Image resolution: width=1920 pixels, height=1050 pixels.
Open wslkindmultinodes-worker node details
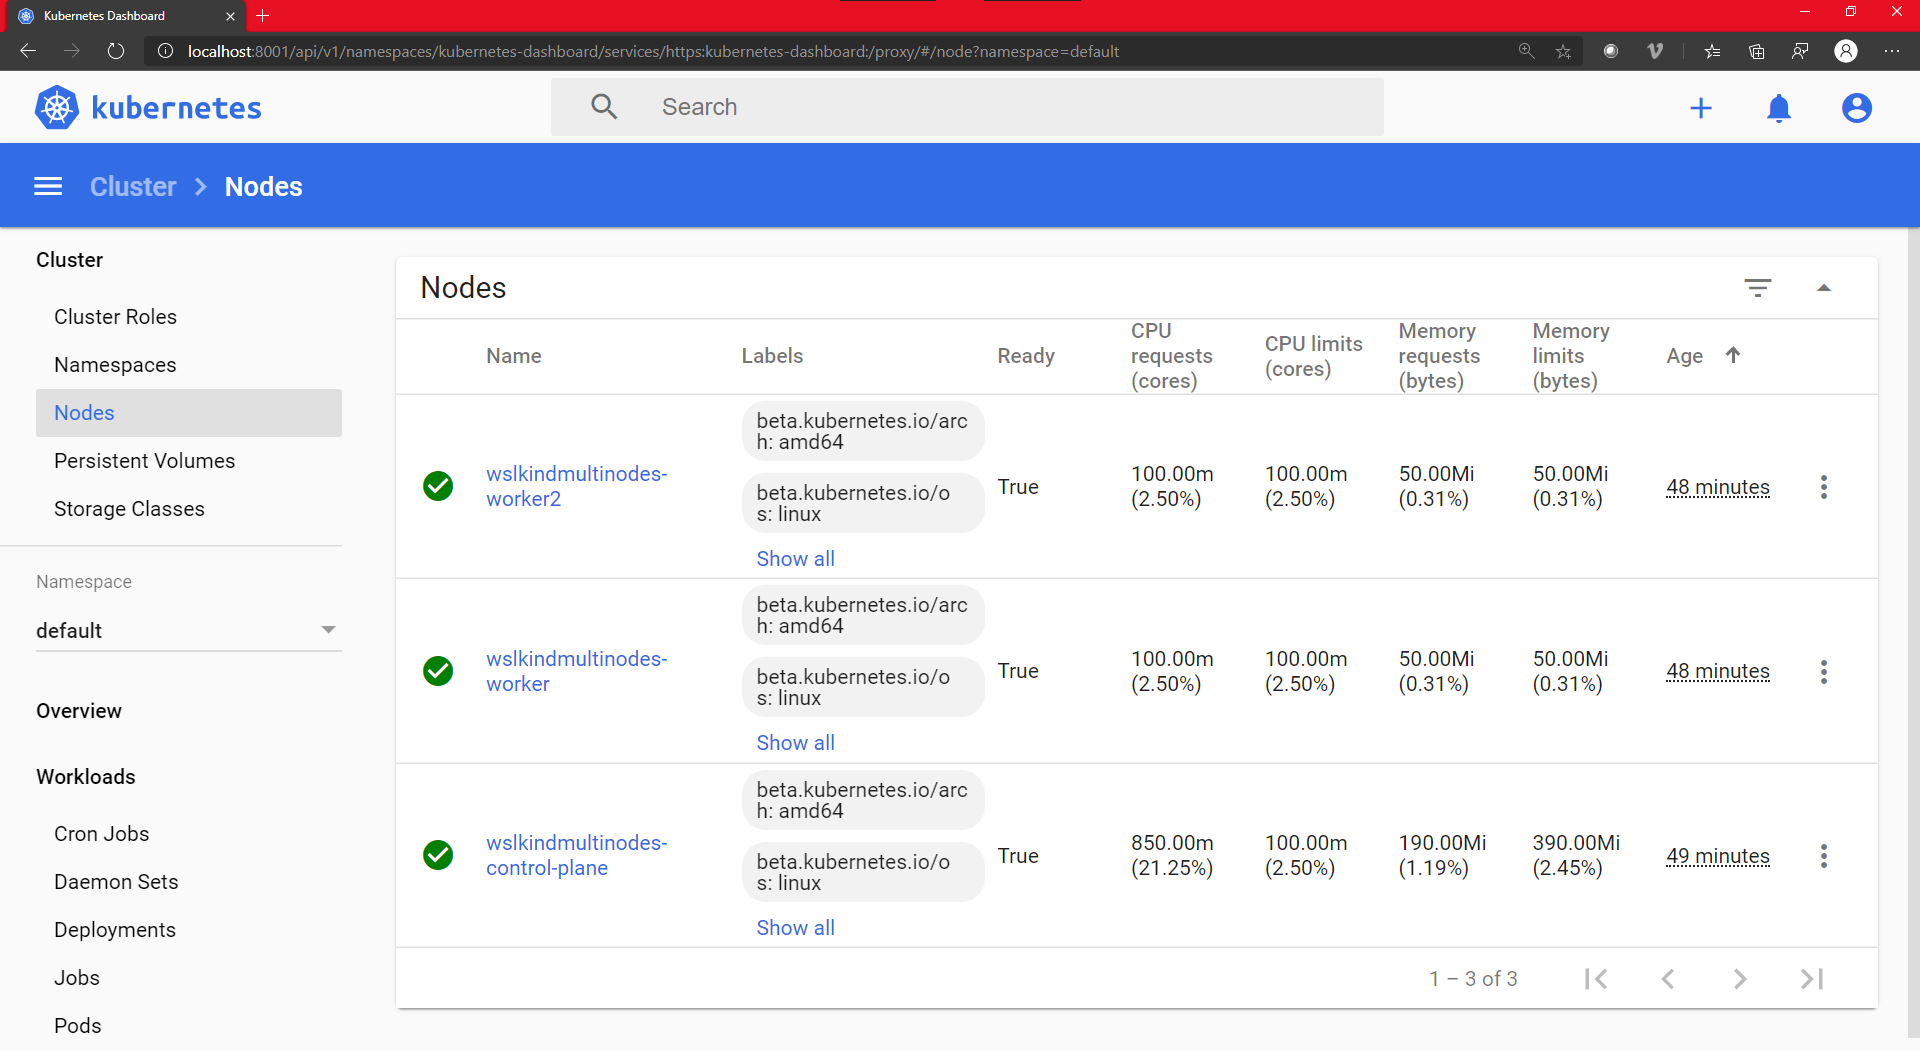point(576,671)
